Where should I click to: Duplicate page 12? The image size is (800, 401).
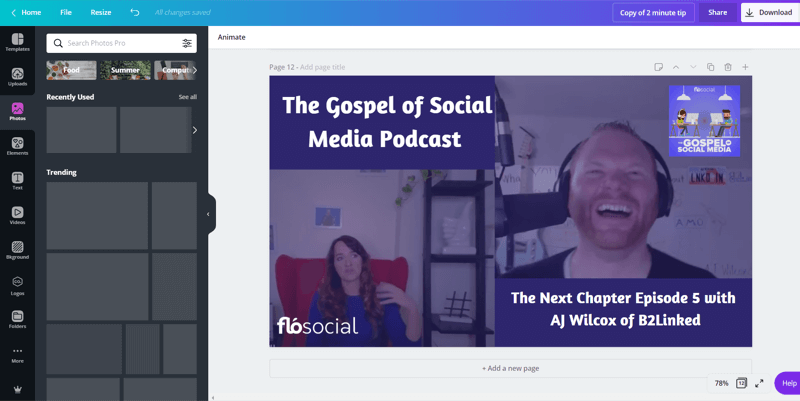(711, 67)
